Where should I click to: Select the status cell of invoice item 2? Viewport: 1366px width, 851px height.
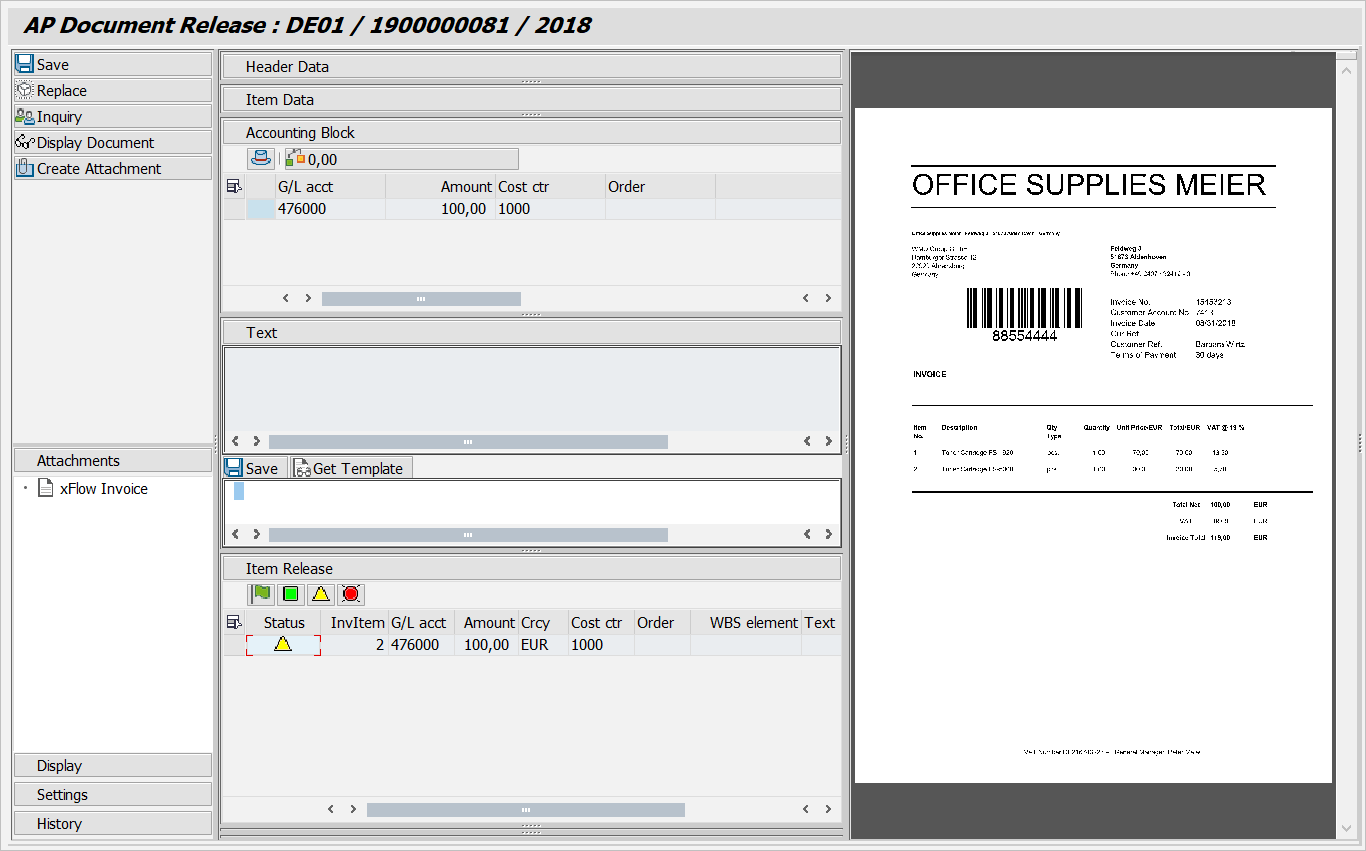click(283, 645)
